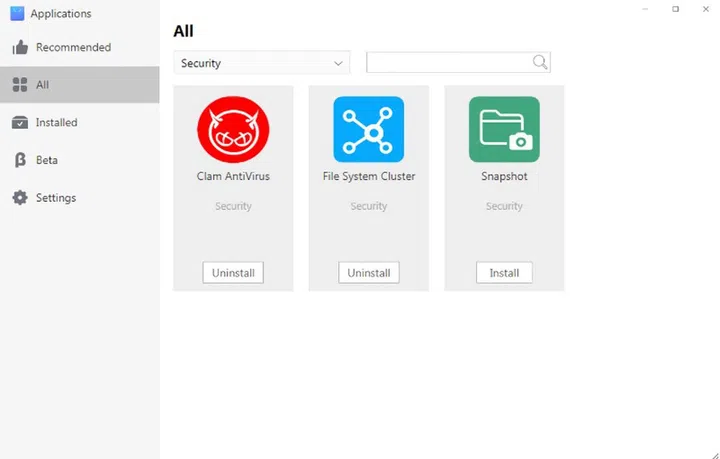This screenshot has height=459, width=720.
Task: Click the search magnifier icon
Action: click(x=540, y=63)
